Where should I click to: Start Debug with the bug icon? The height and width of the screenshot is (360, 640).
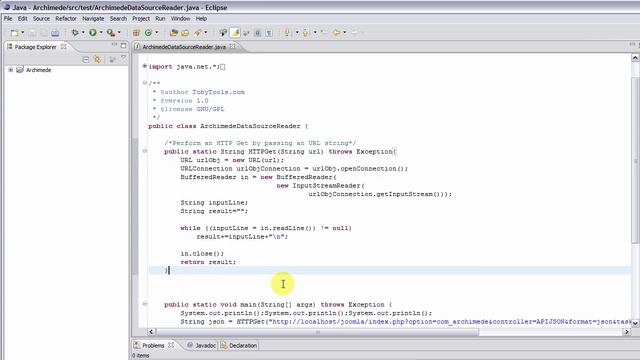pyautogui.click(x=75, y=33)
